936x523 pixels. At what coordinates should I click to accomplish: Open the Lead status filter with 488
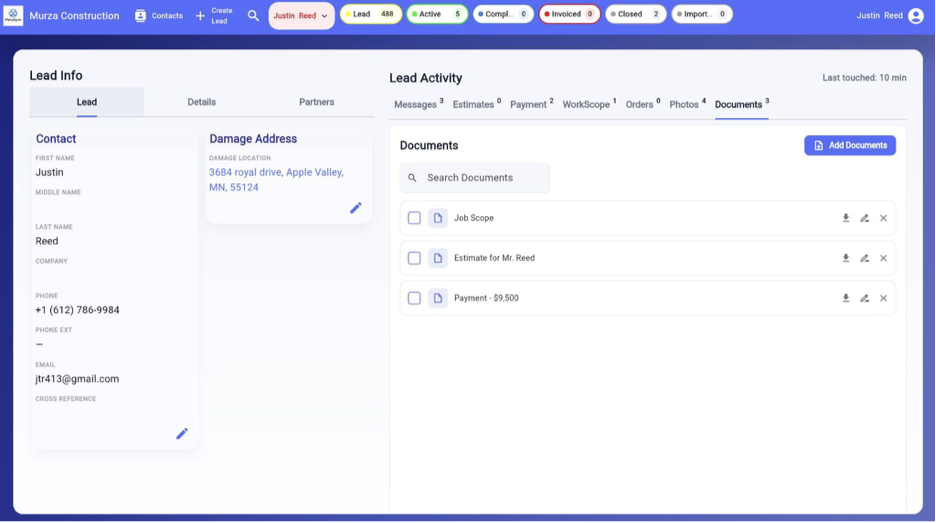[x=371, y=14]
